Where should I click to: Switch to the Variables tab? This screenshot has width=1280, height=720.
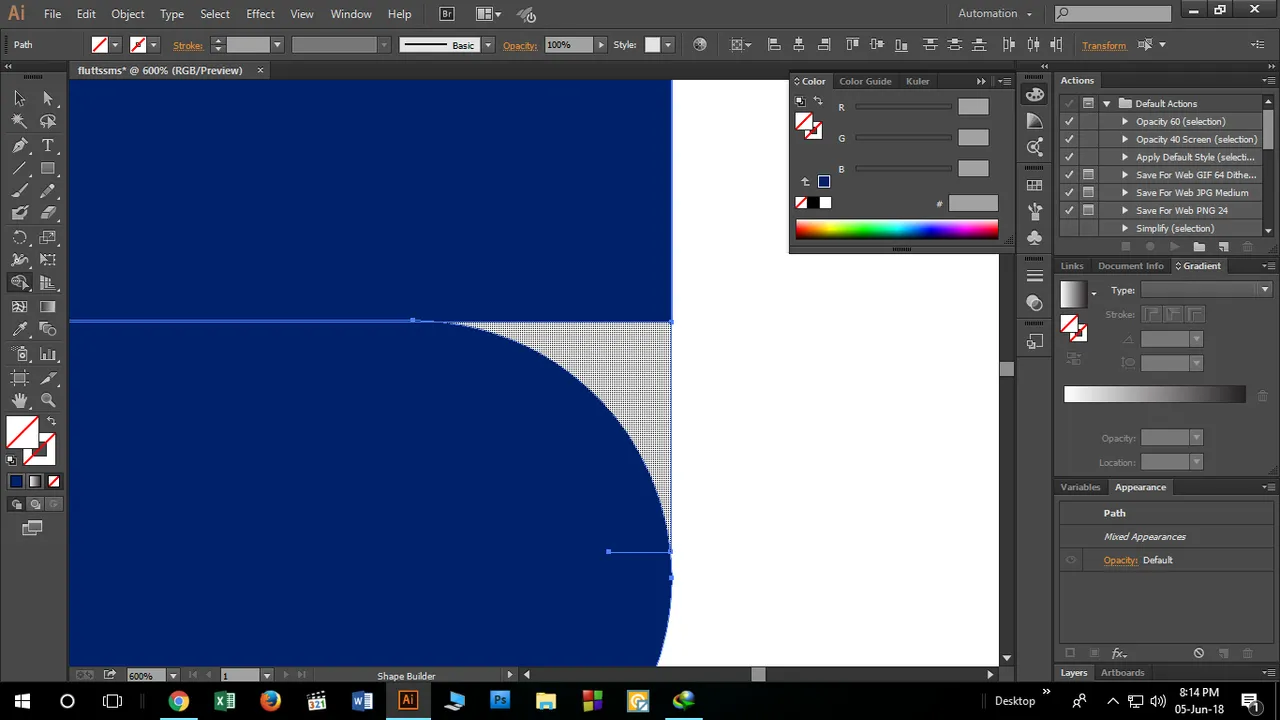pyautogui.click(x=1080, y=487)
